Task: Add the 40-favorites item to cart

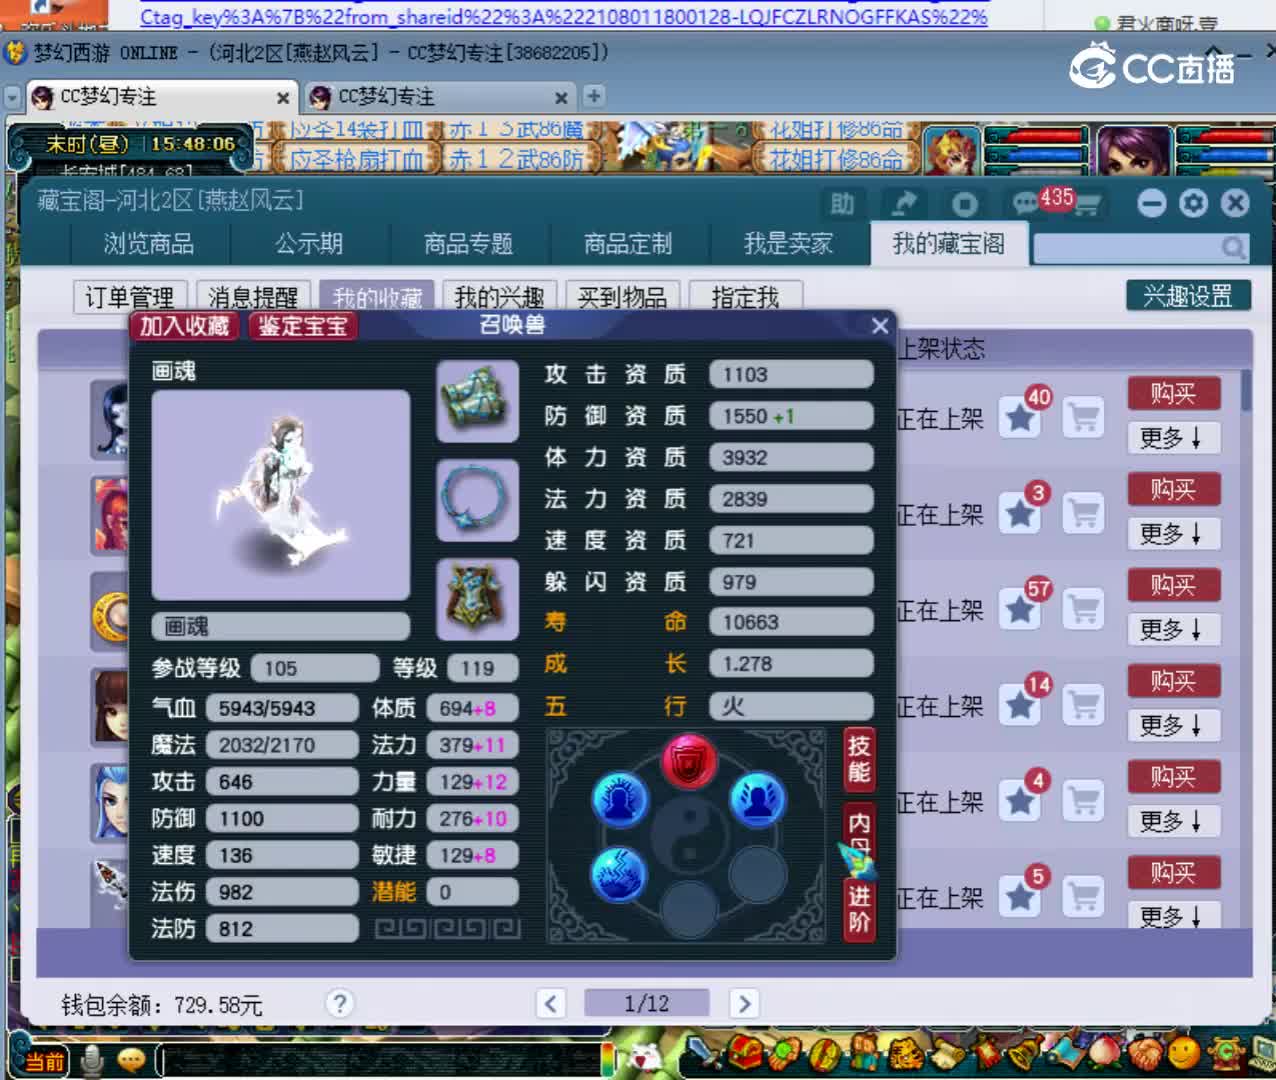Action: [x=1084, y=418]
